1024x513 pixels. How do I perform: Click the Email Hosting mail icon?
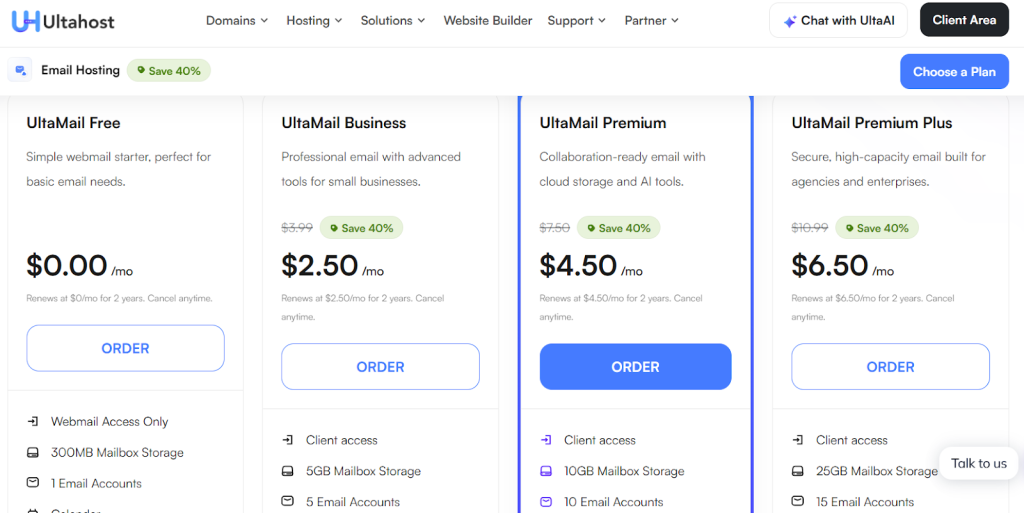20,70
